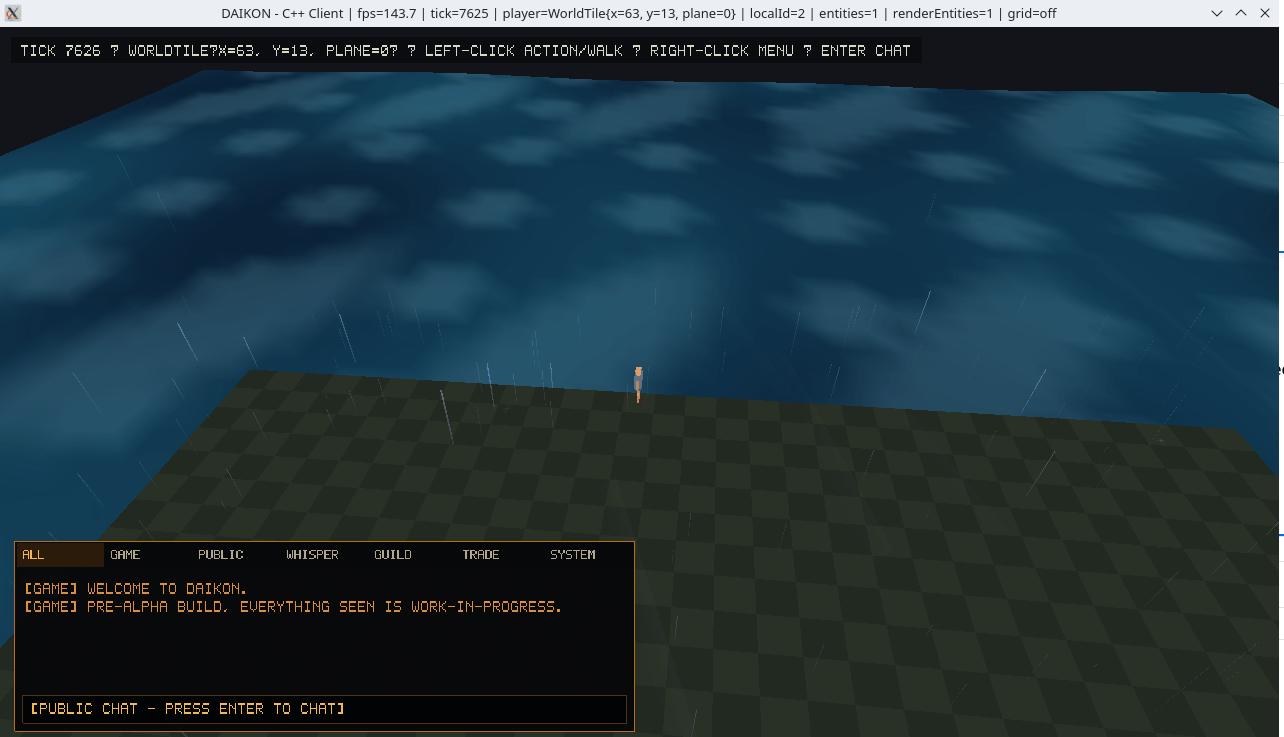Select the player character on the shoreline
The image size is (1284, 737).
[x=638, y=384]
